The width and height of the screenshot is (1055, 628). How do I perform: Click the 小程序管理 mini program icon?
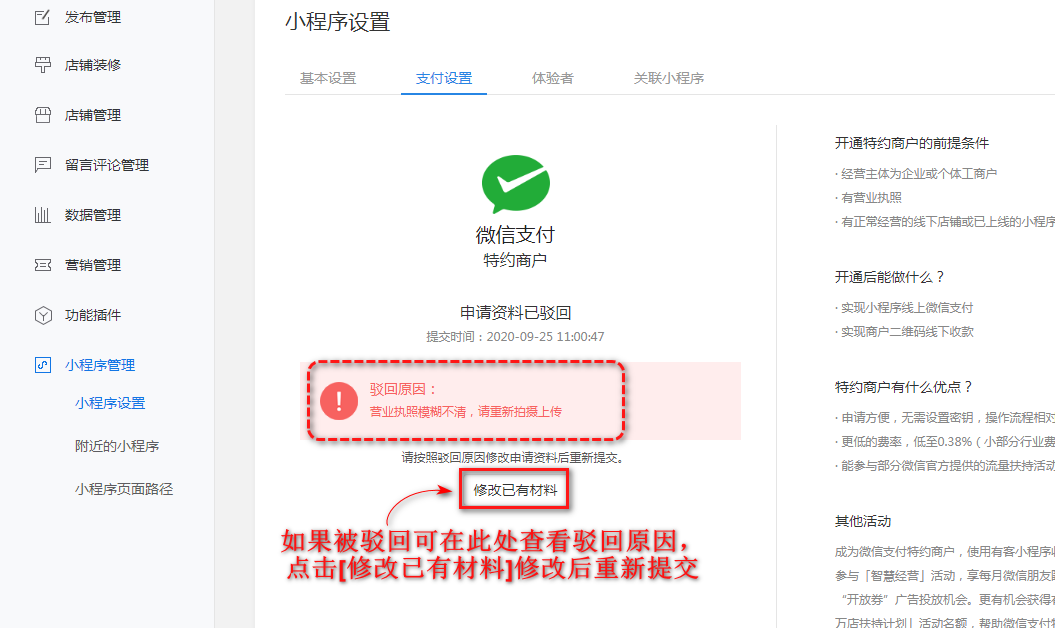pos(42,365)
